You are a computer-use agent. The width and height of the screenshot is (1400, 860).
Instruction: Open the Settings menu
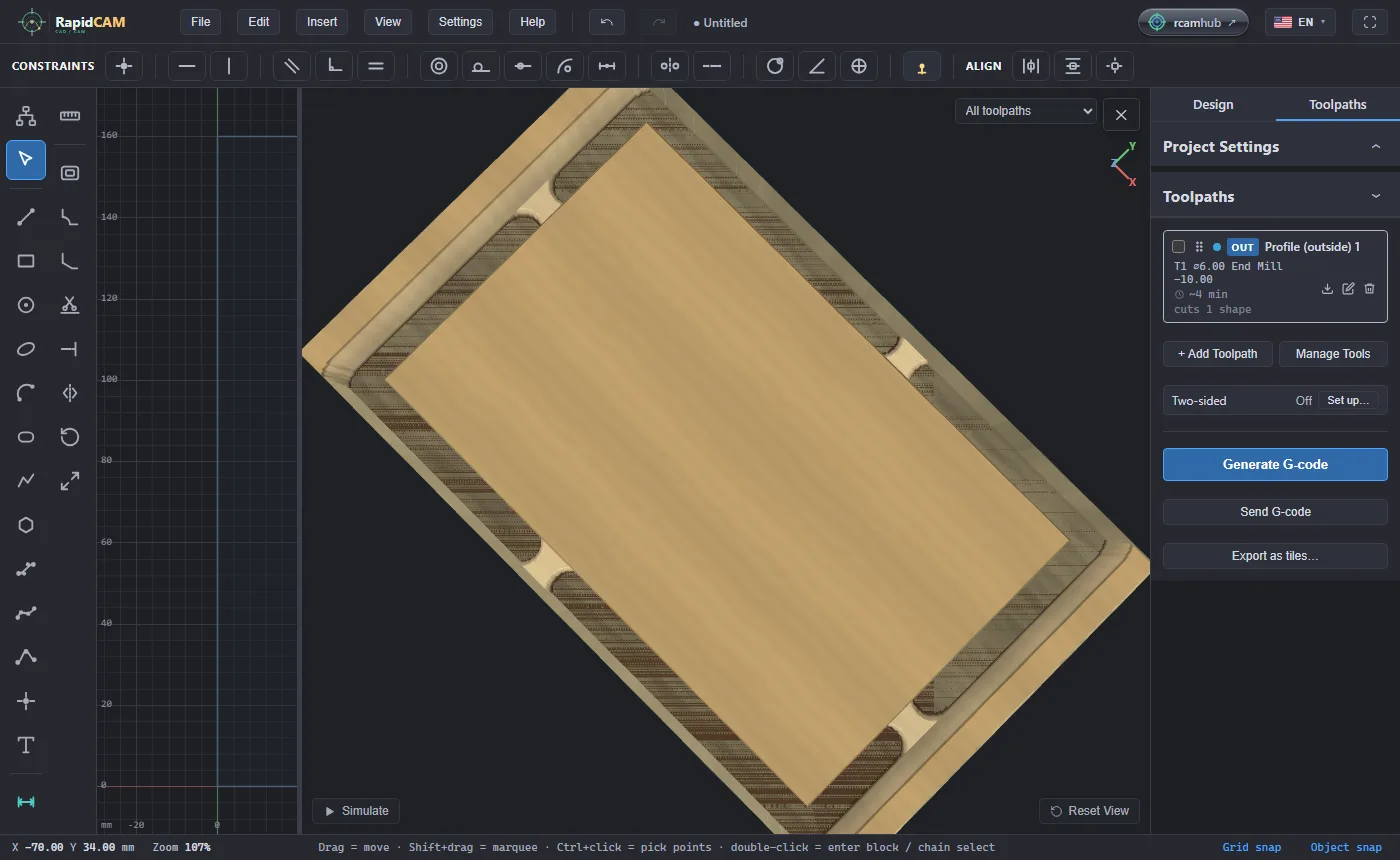pos(460,22)
